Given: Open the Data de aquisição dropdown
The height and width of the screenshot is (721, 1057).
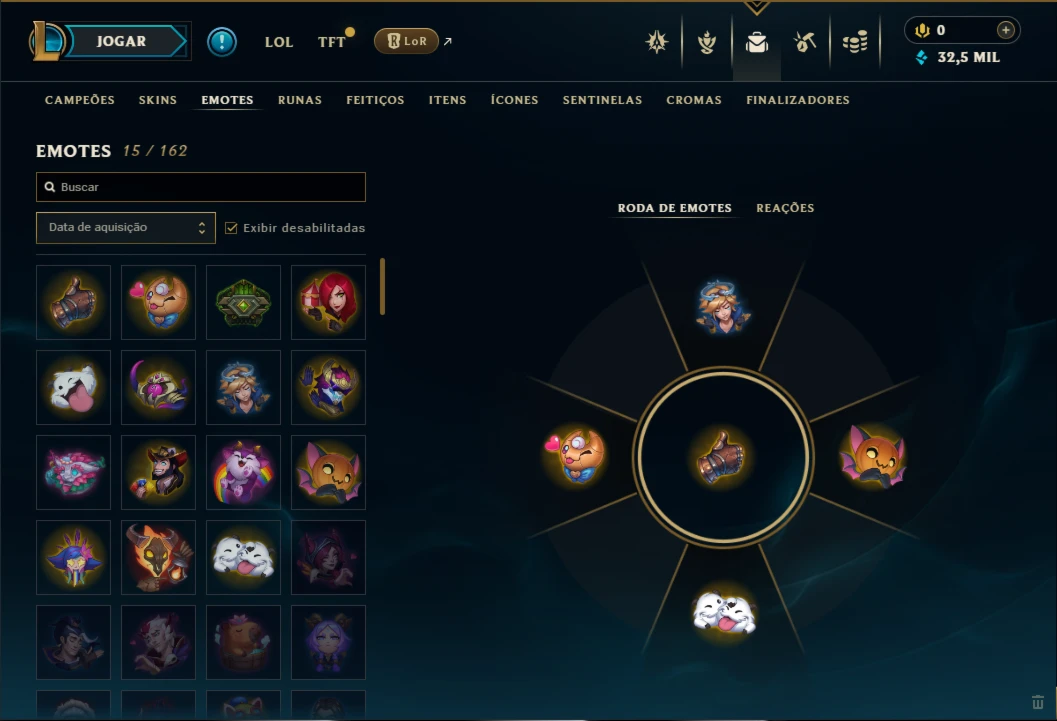Looking at the screenshot, I should pyautogui.click(x=126, y=228).
